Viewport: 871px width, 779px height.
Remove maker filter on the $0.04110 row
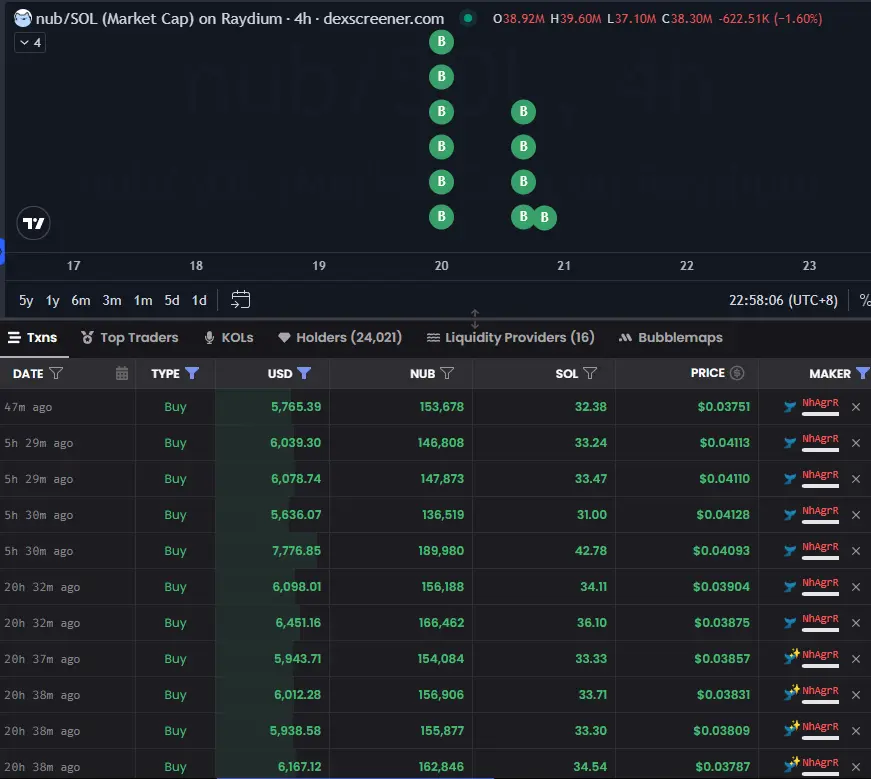(x=855, y=479)
